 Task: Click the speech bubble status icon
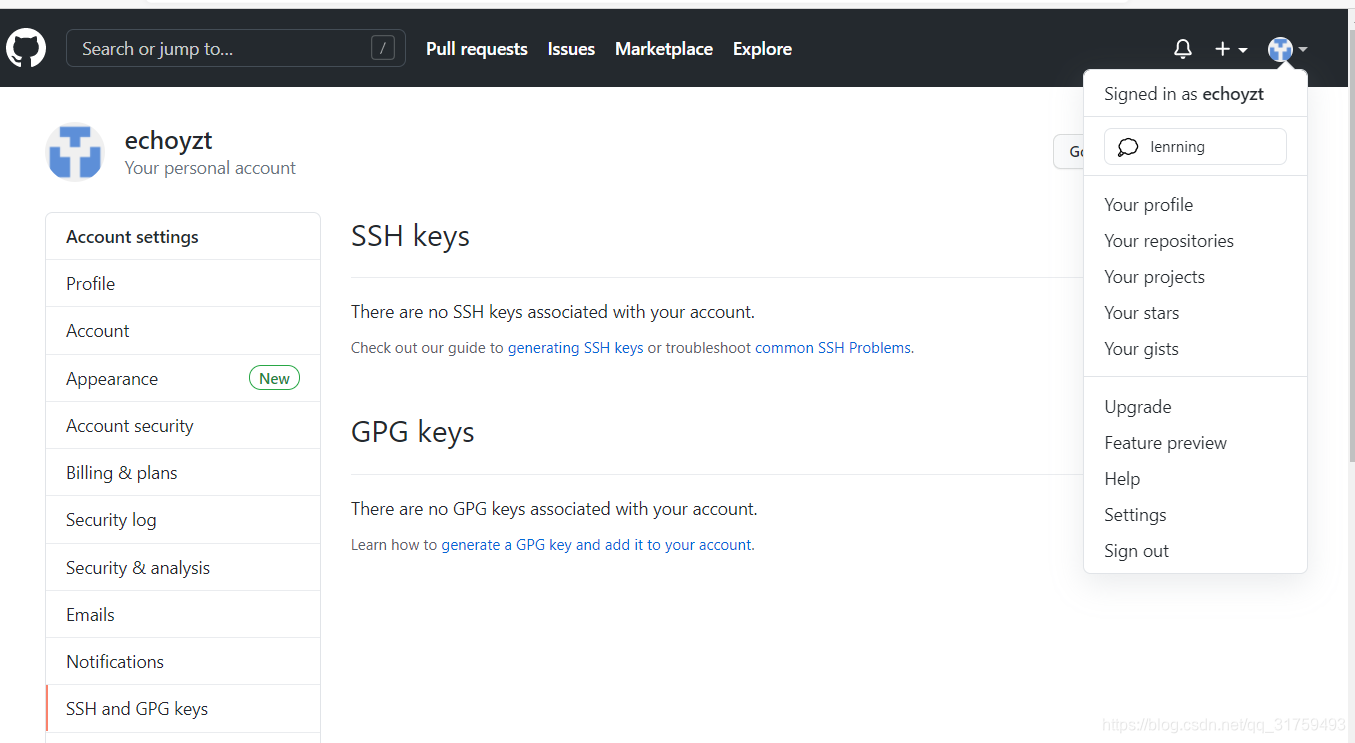point(1128,147)
